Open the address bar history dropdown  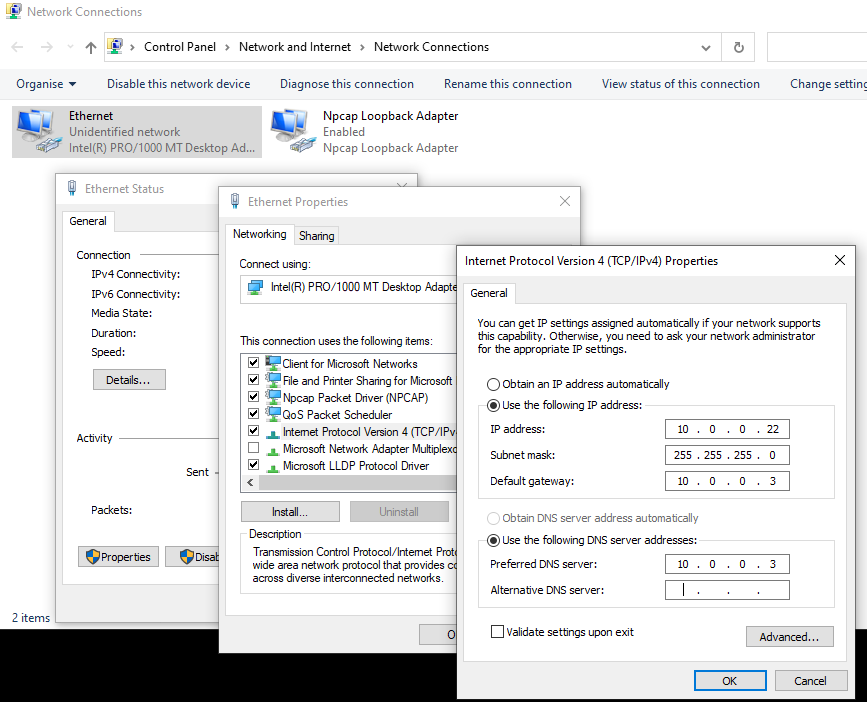[x=705, y=46]
